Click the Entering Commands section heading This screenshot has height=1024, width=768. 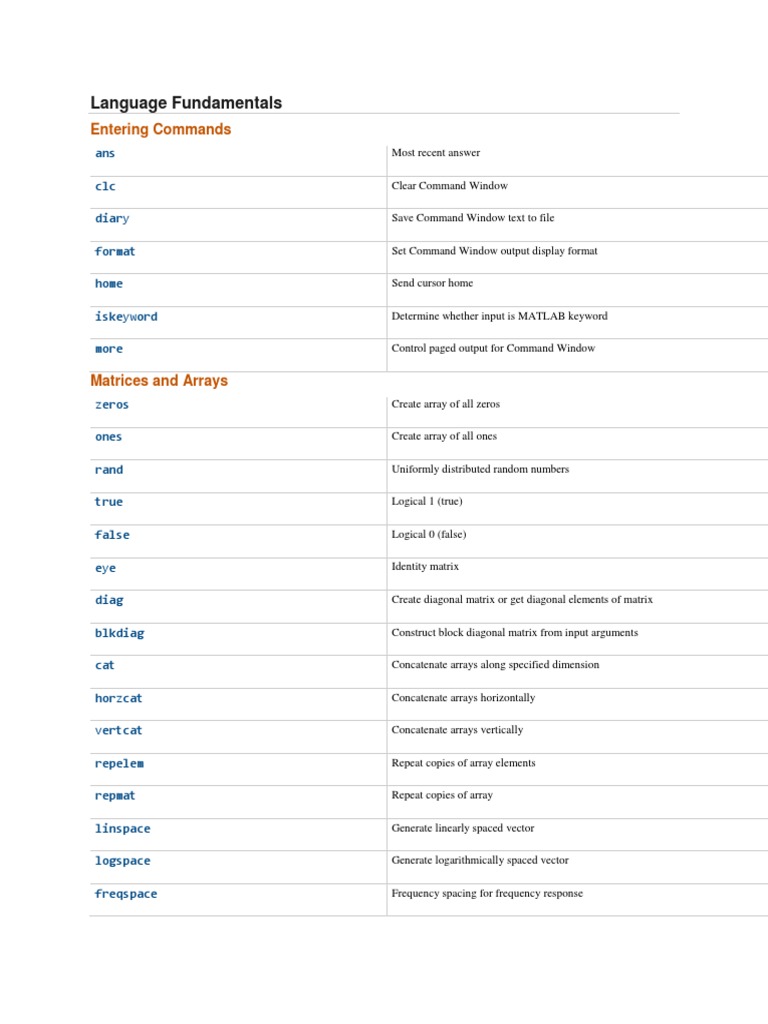click(x=160, y=129)
